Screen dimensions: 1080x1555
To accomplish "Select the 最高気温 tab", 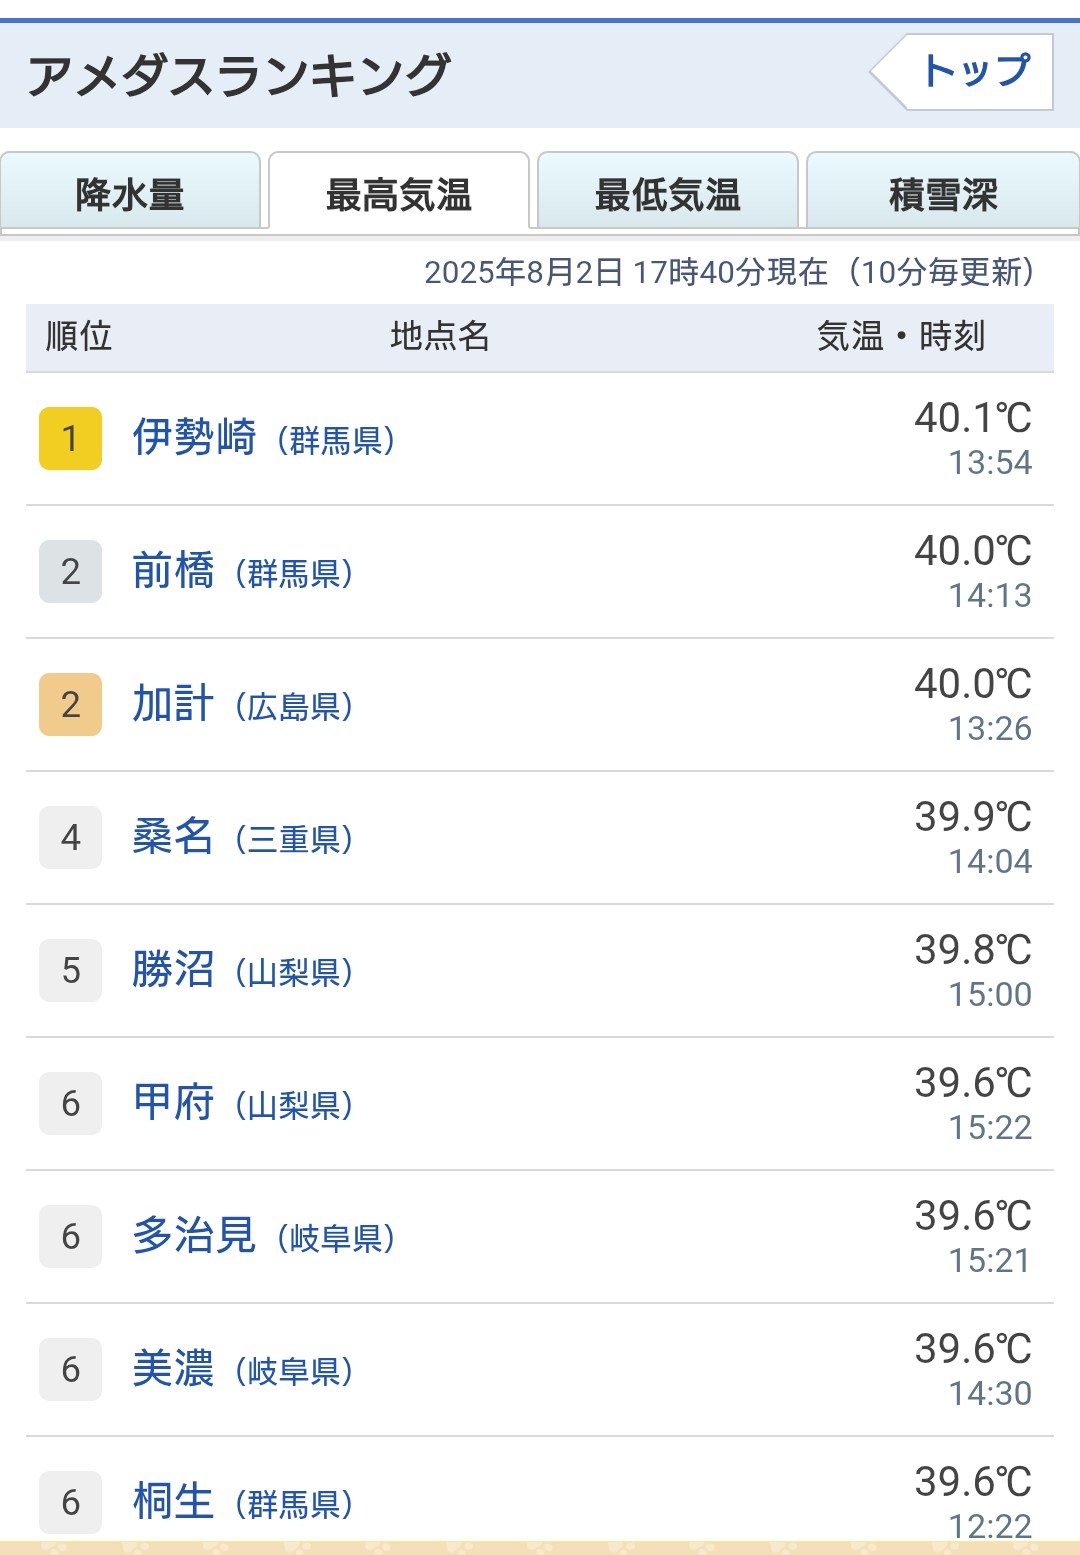I will (x=399, y=194).
